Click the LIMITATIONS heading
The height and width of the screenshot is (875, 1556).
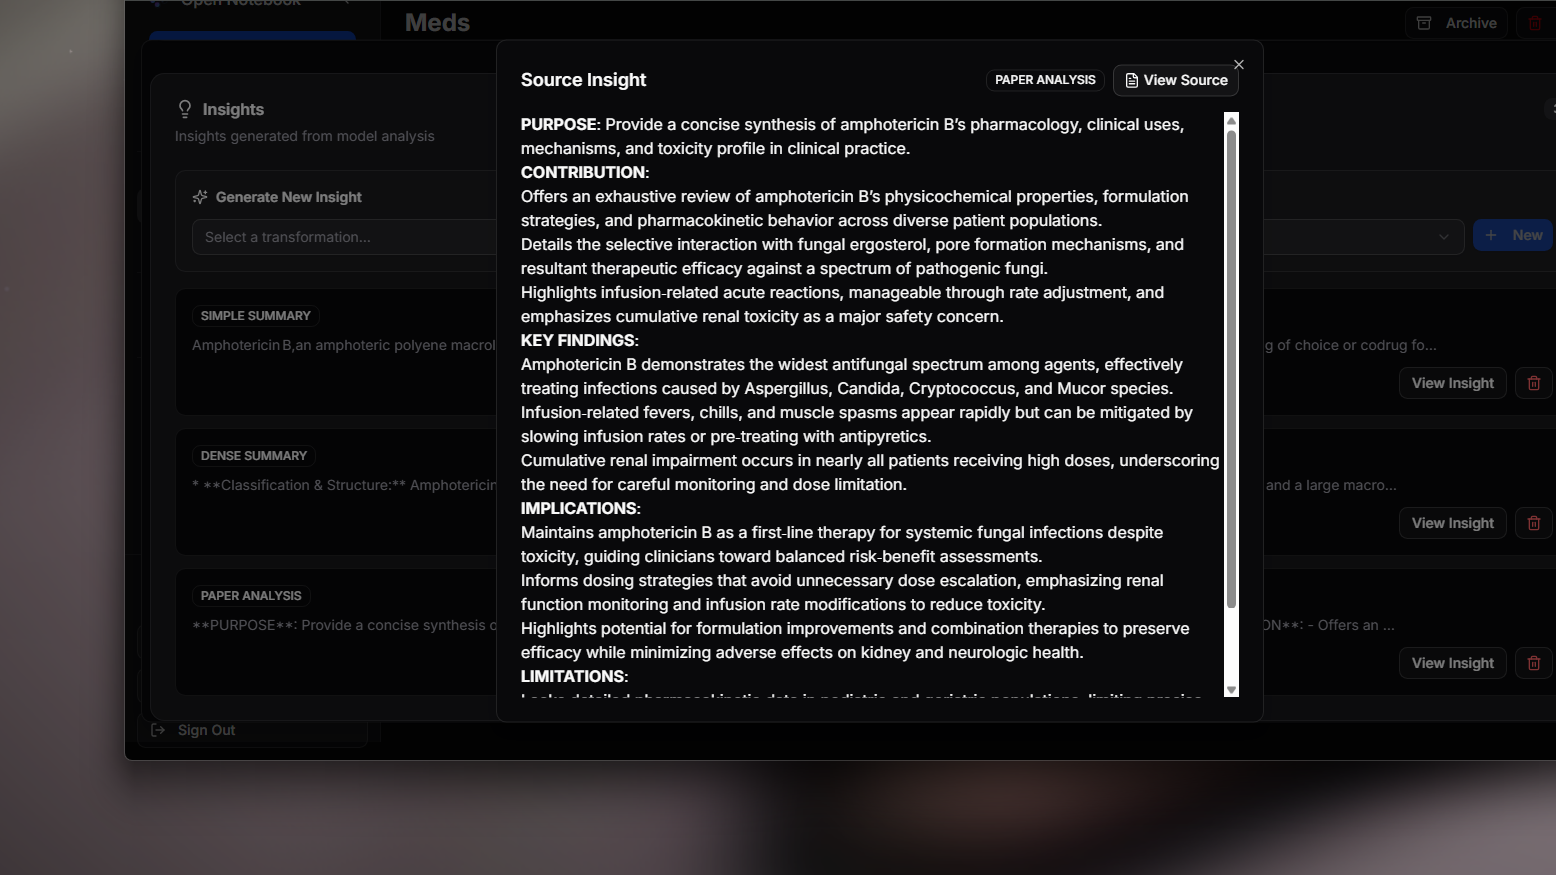pyautogui.click(x=573, y=677)
